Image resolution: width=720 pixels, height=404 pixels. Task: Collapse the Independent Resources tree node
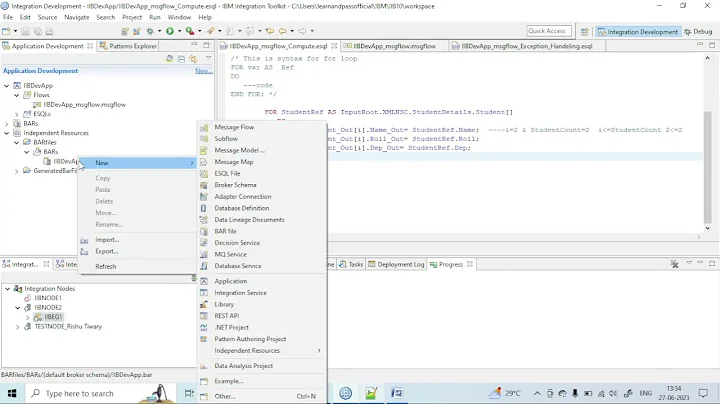(6, 133)
